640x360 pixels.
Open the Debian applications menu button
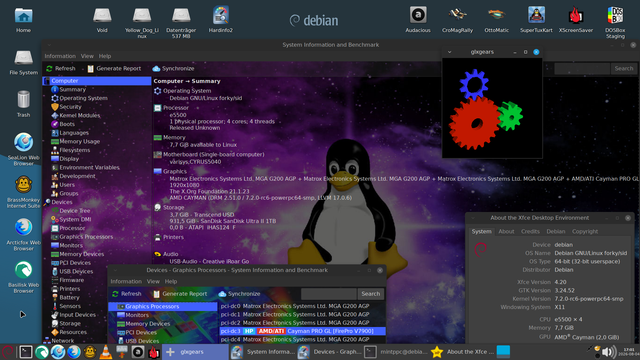(8, 352)
